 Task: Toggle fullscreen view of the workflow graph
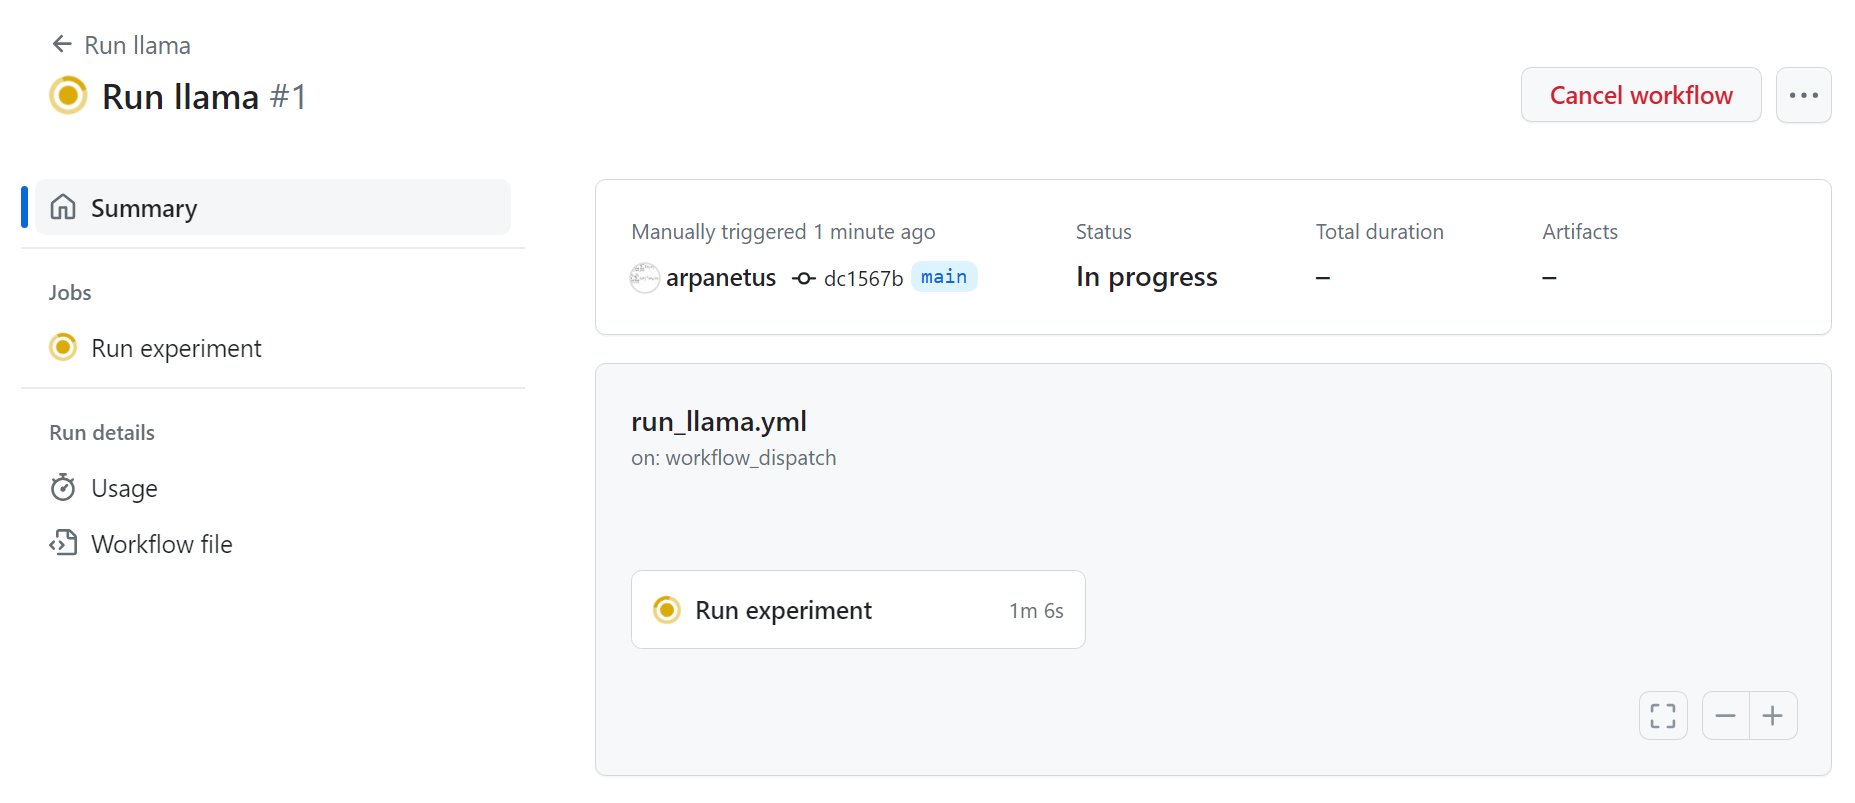tap(1663, 716)
